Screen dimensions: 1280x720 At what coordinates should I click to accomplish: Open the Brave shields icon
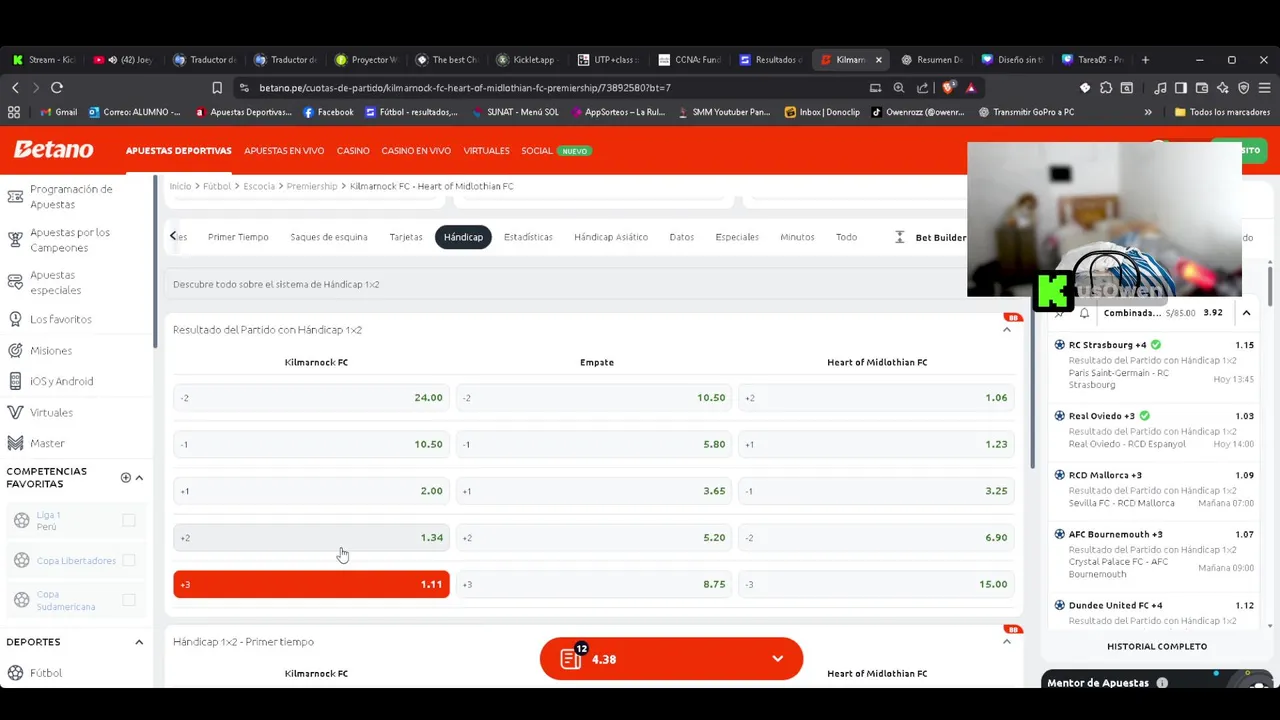click(x=948, y=88)
